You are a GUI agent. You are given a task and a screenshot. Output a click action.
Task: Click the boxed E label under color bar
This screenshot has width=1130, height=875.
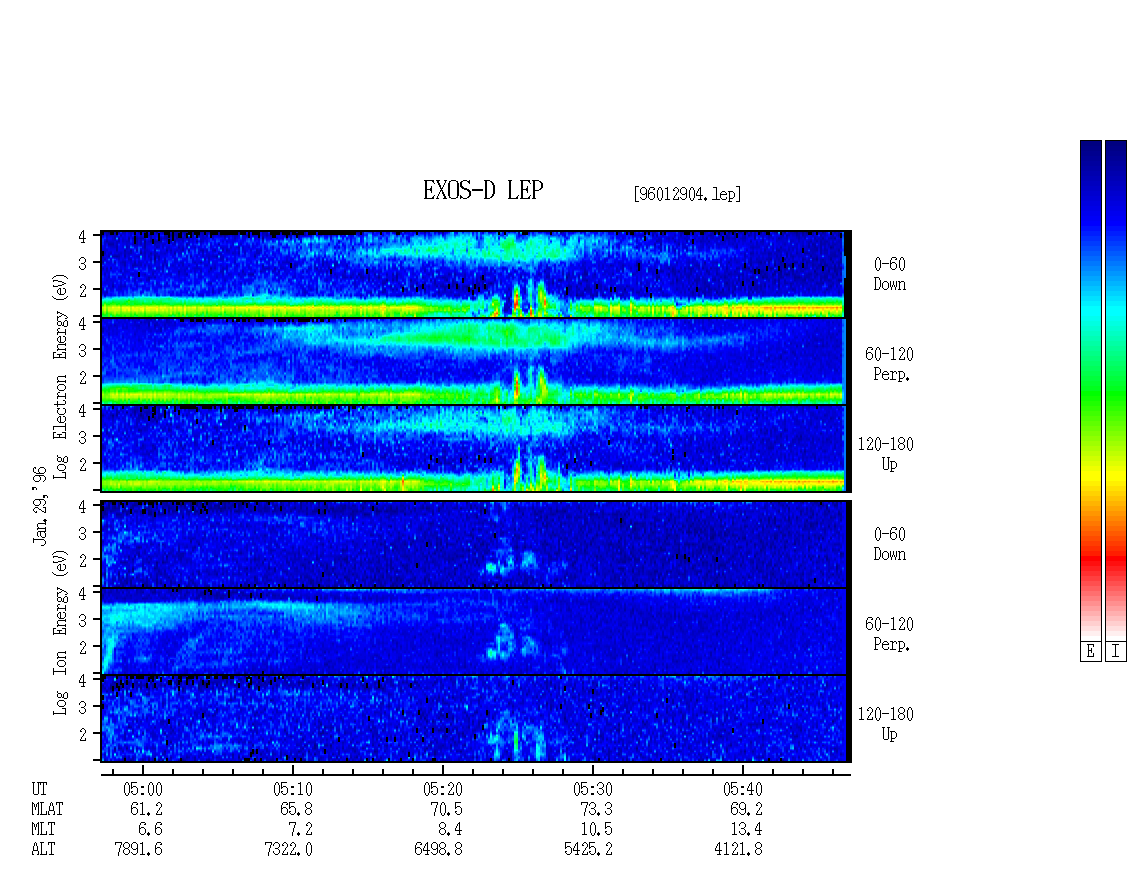1090,652
